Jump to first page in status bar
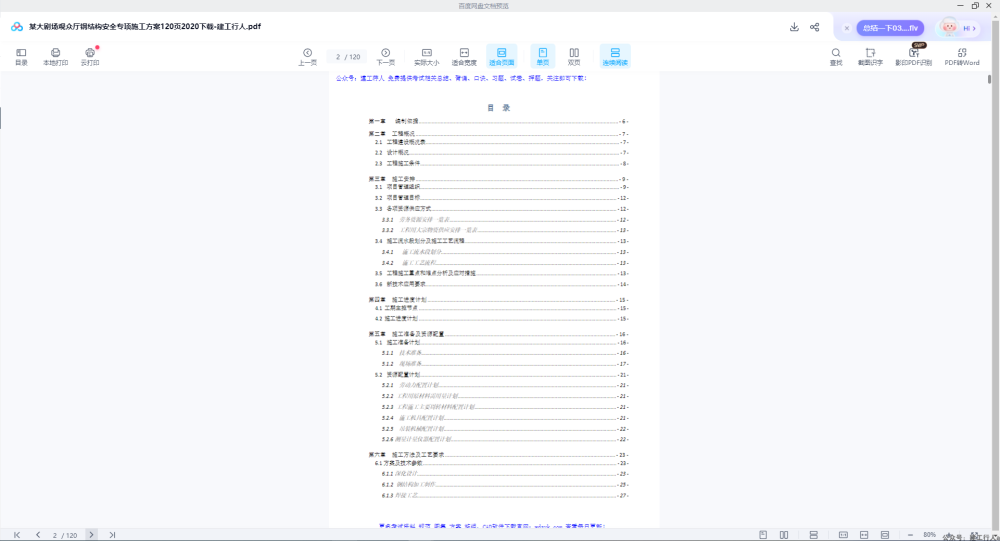Viewport: 1000px width, 541px height. (17, 535)
